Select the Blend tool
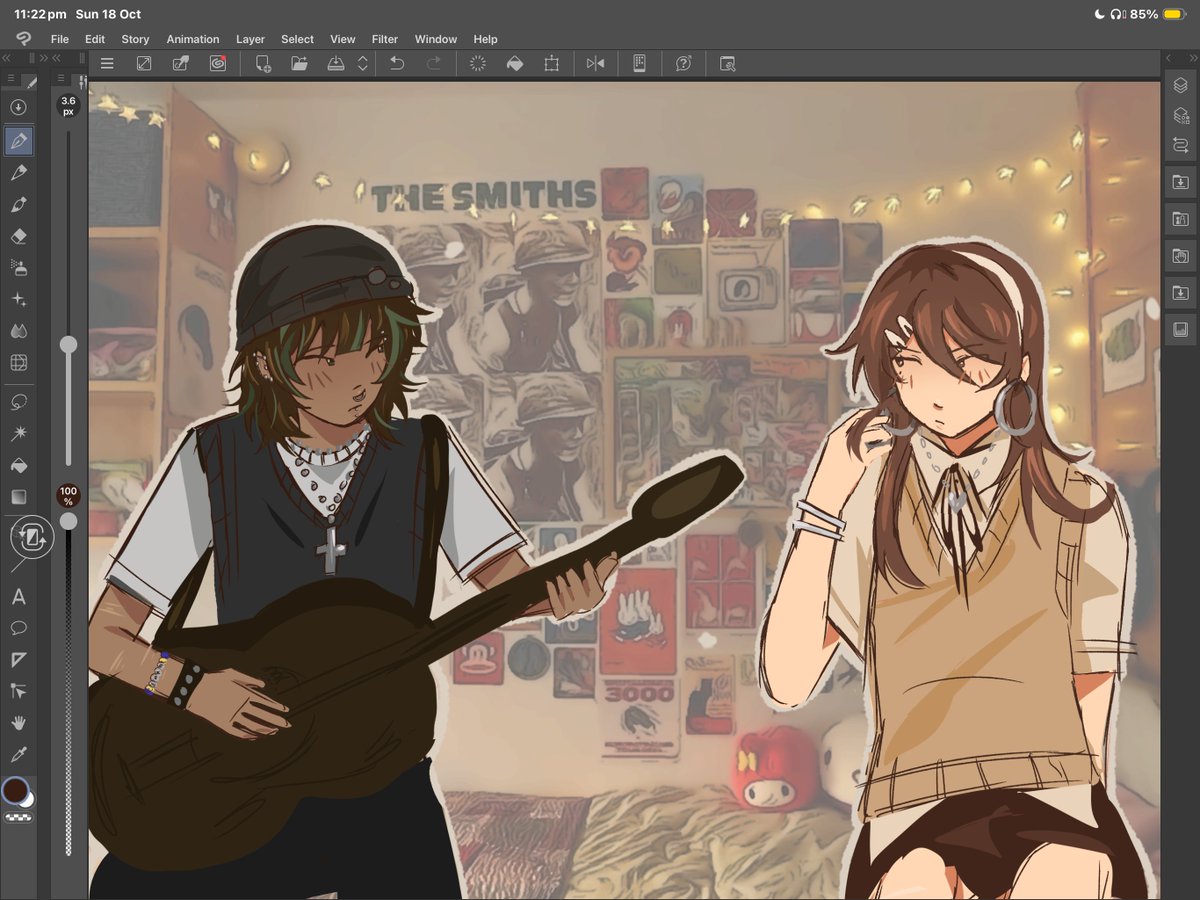The height and width of the screenshot is (900, 1200). coord(18,331)
